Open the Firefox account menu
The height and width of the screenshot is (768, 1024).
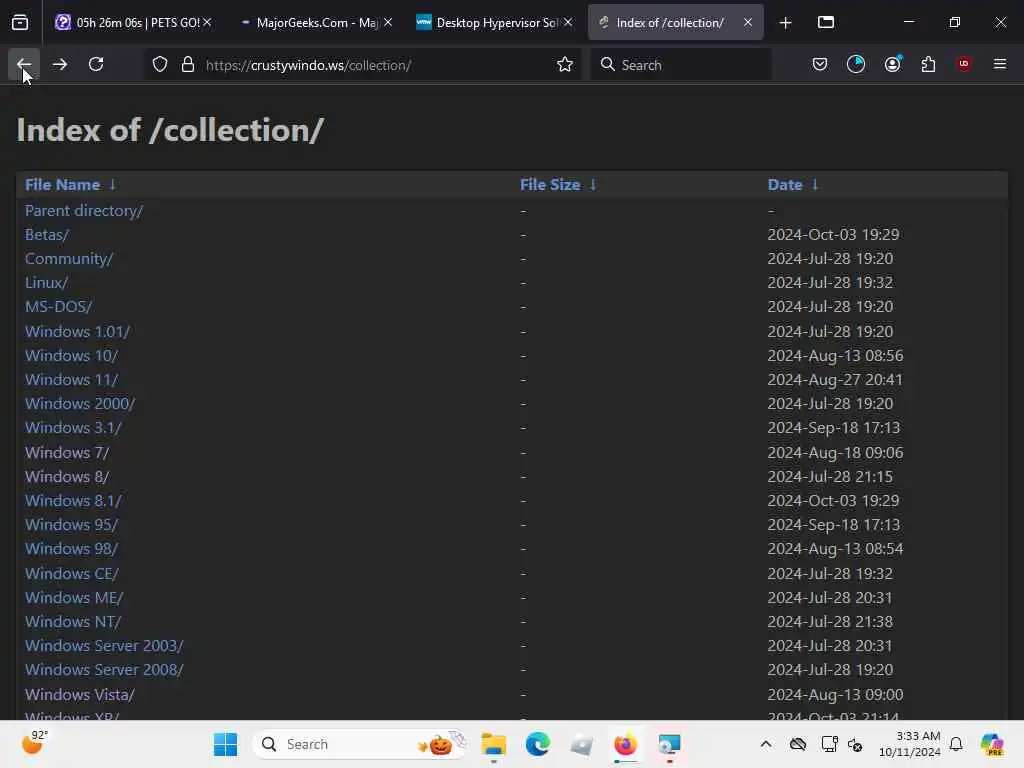[x=892, y=65]
